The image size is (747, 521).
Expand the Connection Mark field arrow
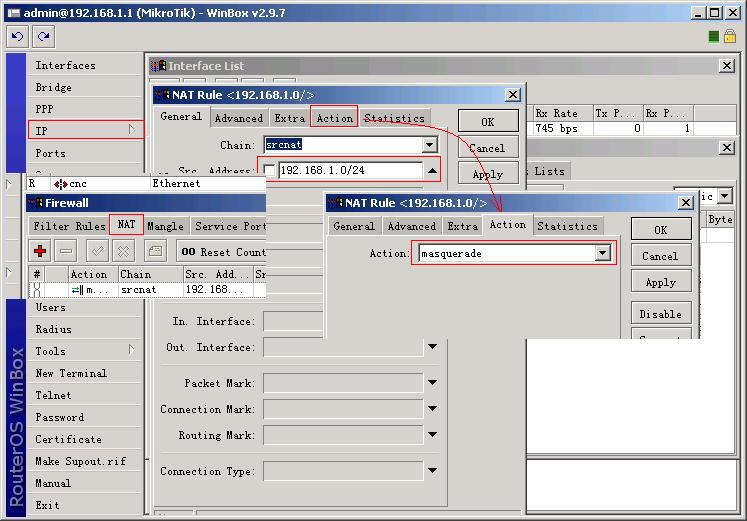tap(432, 409)
